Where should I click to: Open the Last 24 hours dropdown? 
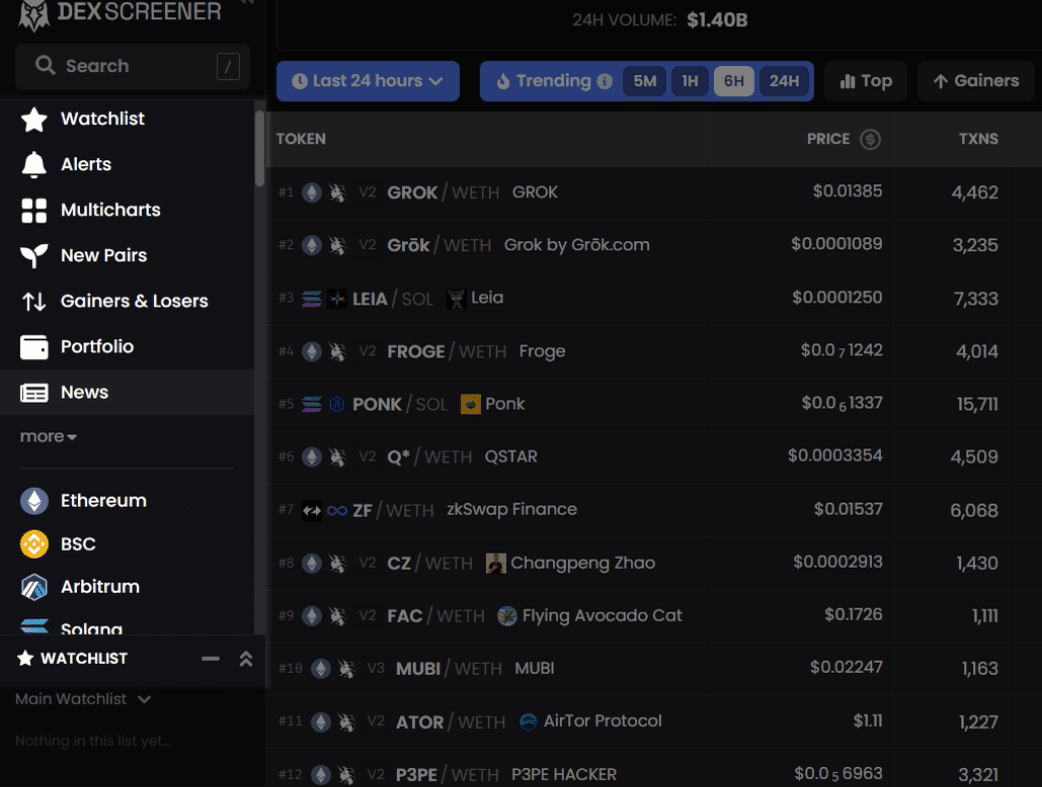(368, 81)
